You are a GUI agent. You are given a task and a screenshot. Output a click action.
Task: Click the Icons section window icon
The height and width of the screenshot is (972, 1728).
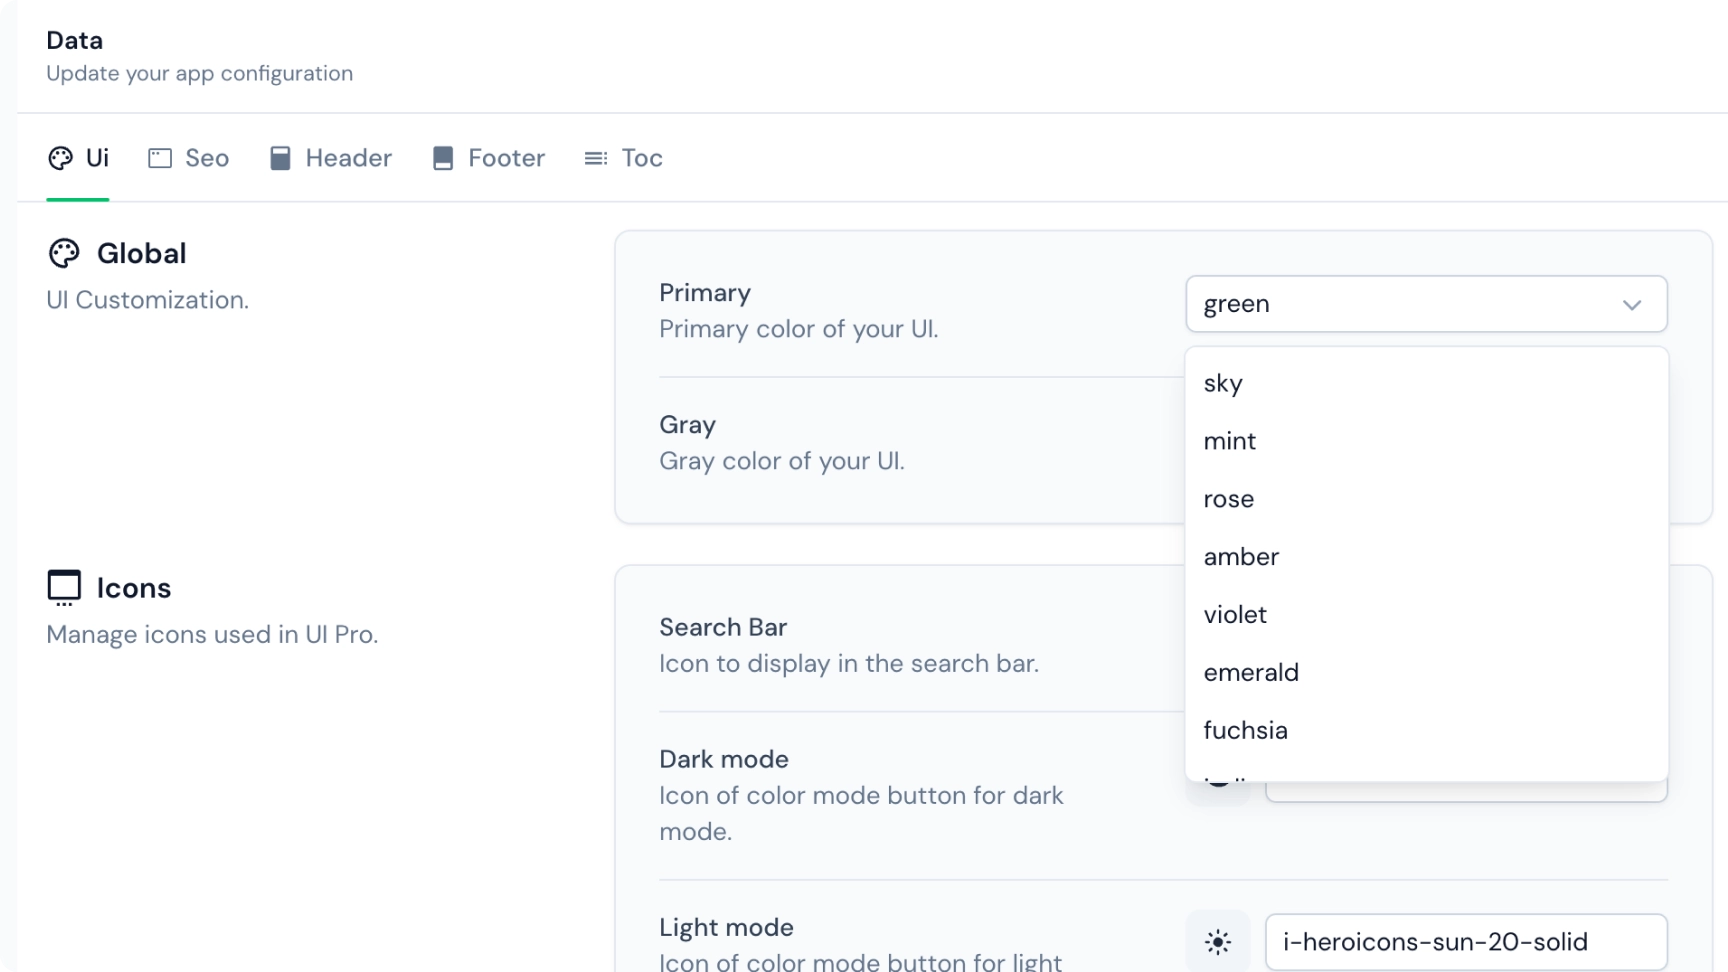click(x=63, y=587)
